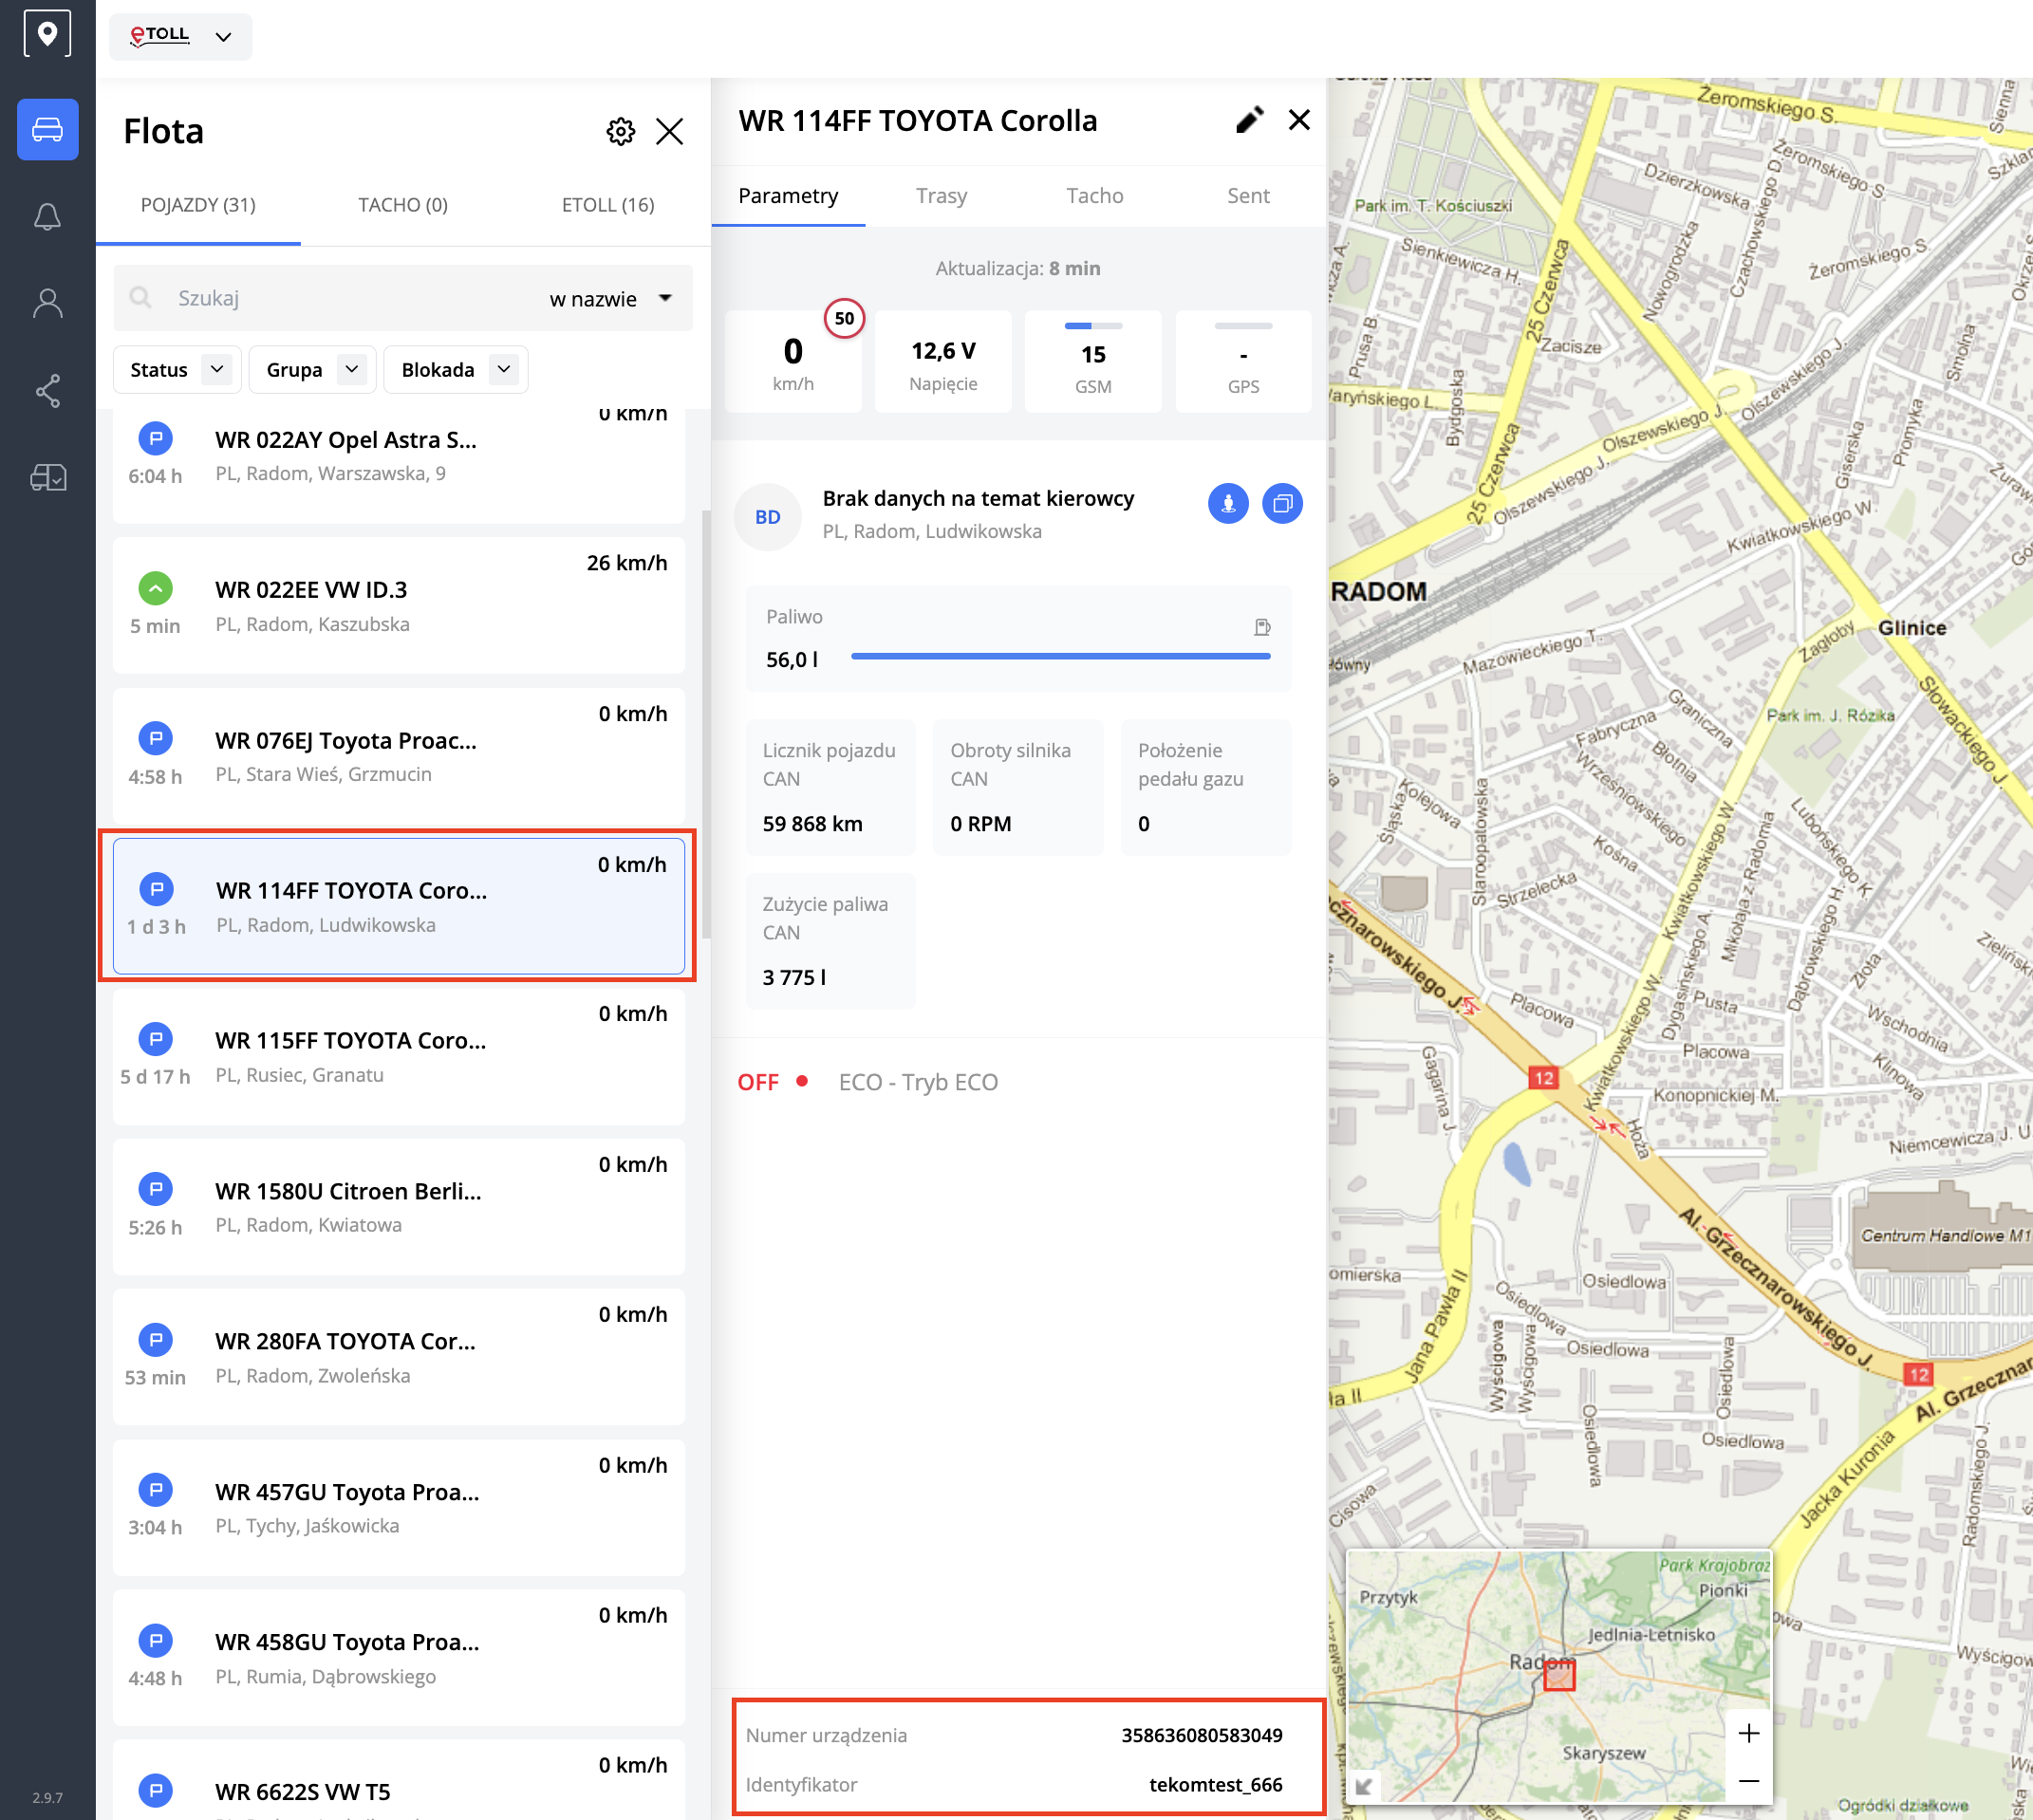The width and height of the screenshot is (2033, 1820).
Task: Switch to ETOLL (16) tab
Action: coord(608,205)
